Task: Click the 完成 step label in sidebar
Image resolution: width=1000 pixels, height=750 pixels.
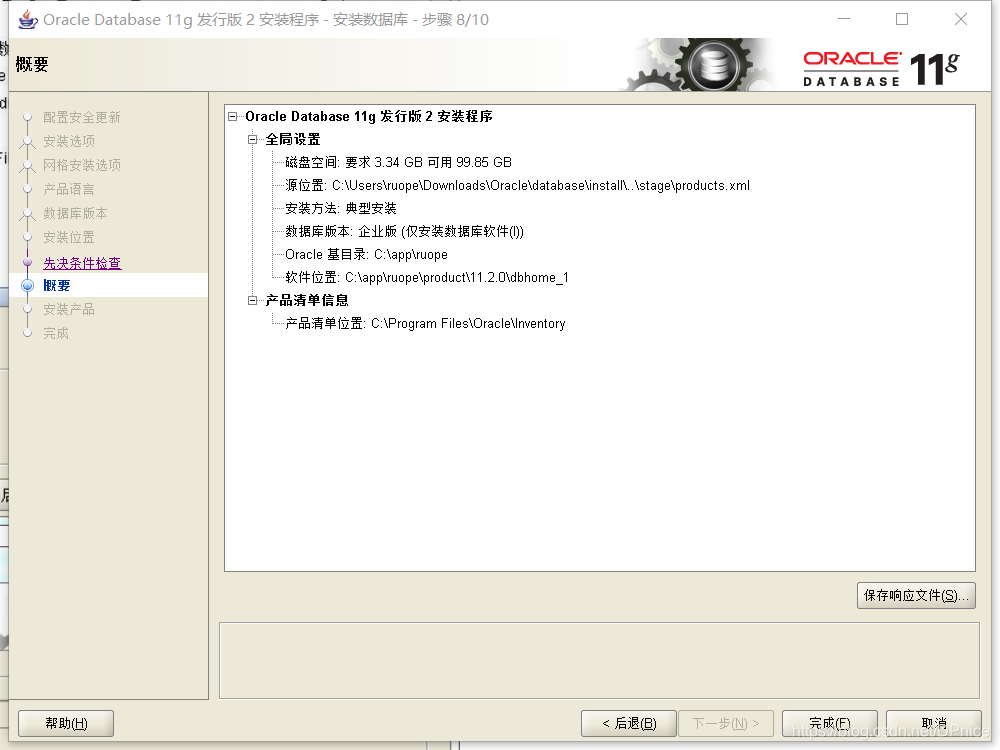Action: 55,333
